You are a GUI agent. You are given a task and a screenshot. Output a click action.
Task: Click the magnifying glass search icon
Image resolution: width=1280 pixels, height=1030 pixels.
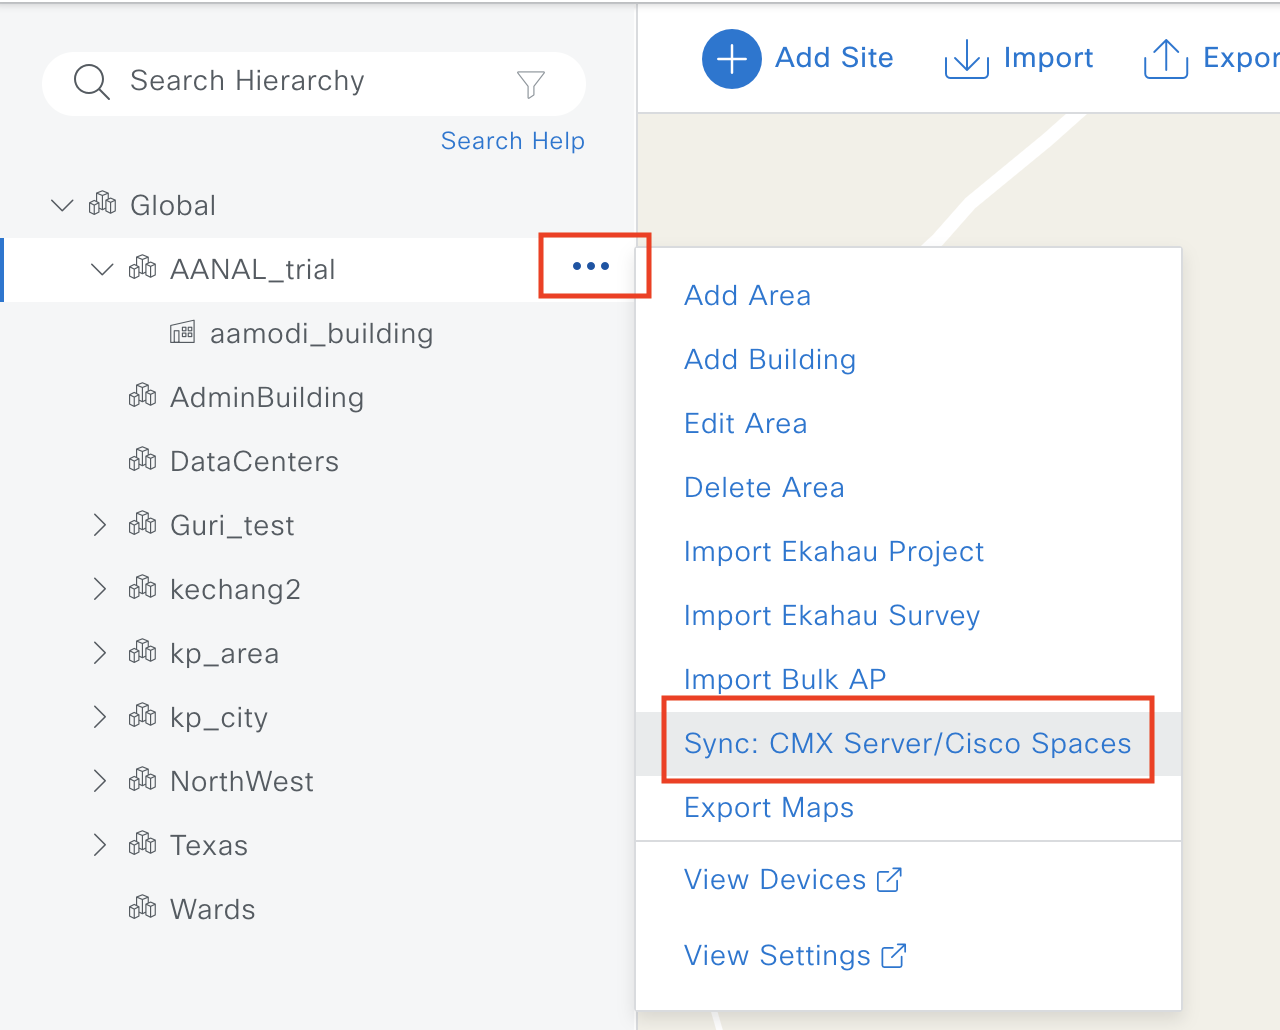(91, 82)
